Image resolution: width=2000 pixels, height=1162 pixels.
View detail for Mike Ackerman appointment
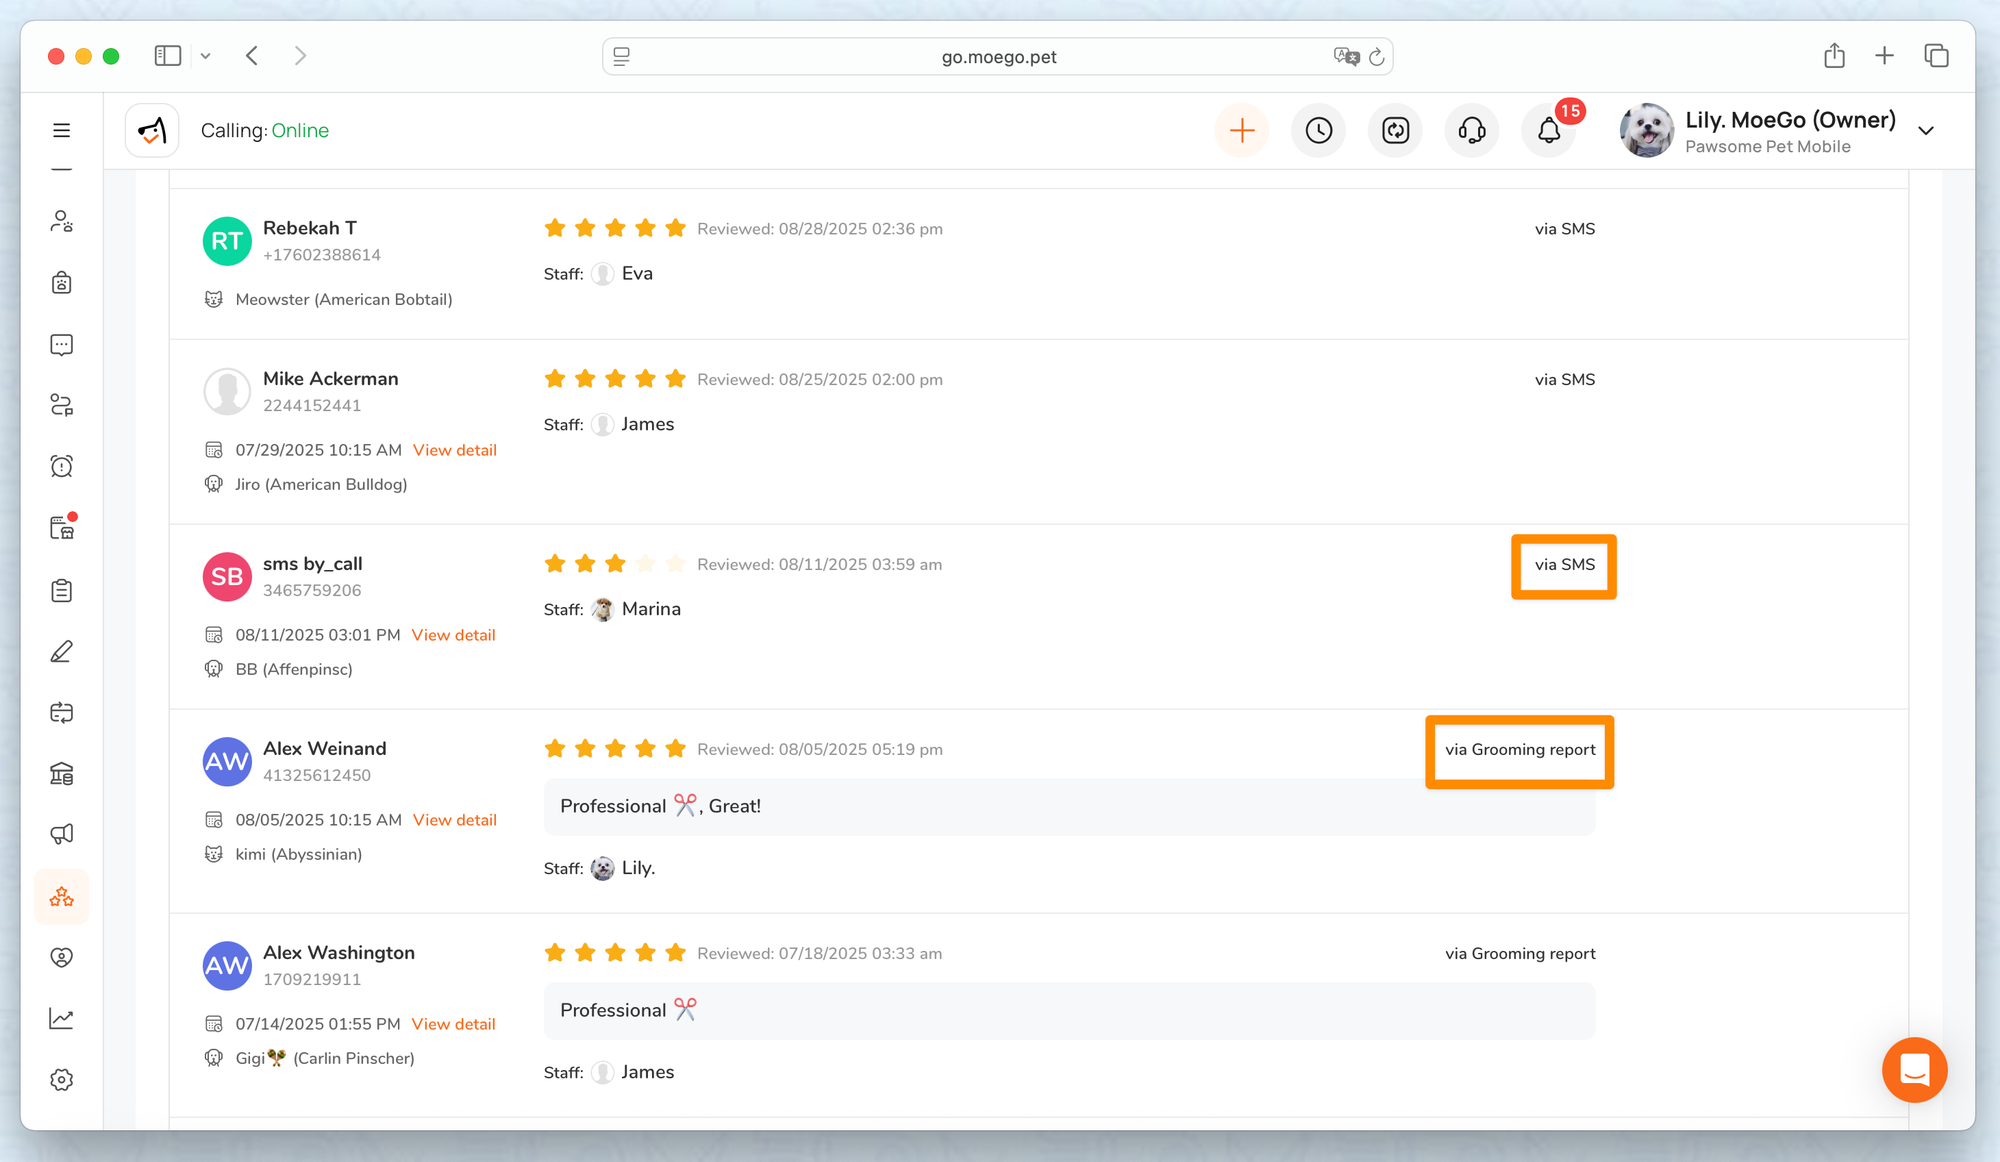(455, 450)
